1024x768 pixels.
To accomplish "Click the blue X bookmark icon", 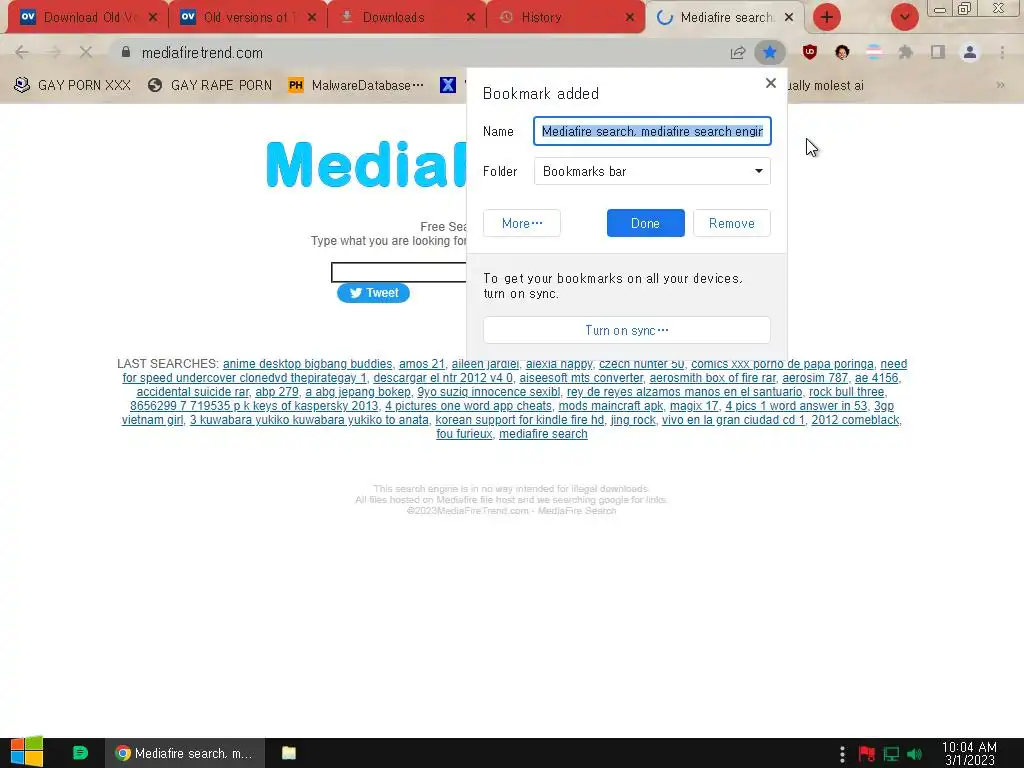I will [447, 85].
